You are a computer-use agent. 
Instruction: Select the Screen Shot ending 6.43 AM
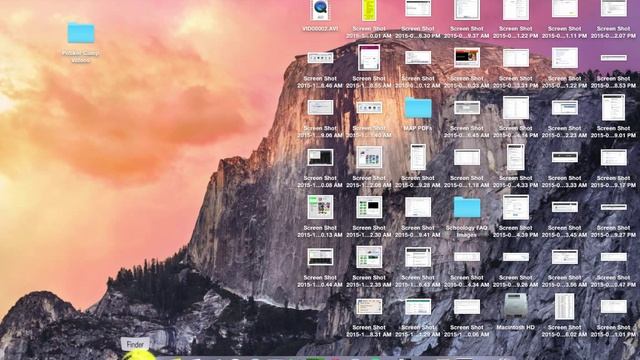tap(418, 257)
